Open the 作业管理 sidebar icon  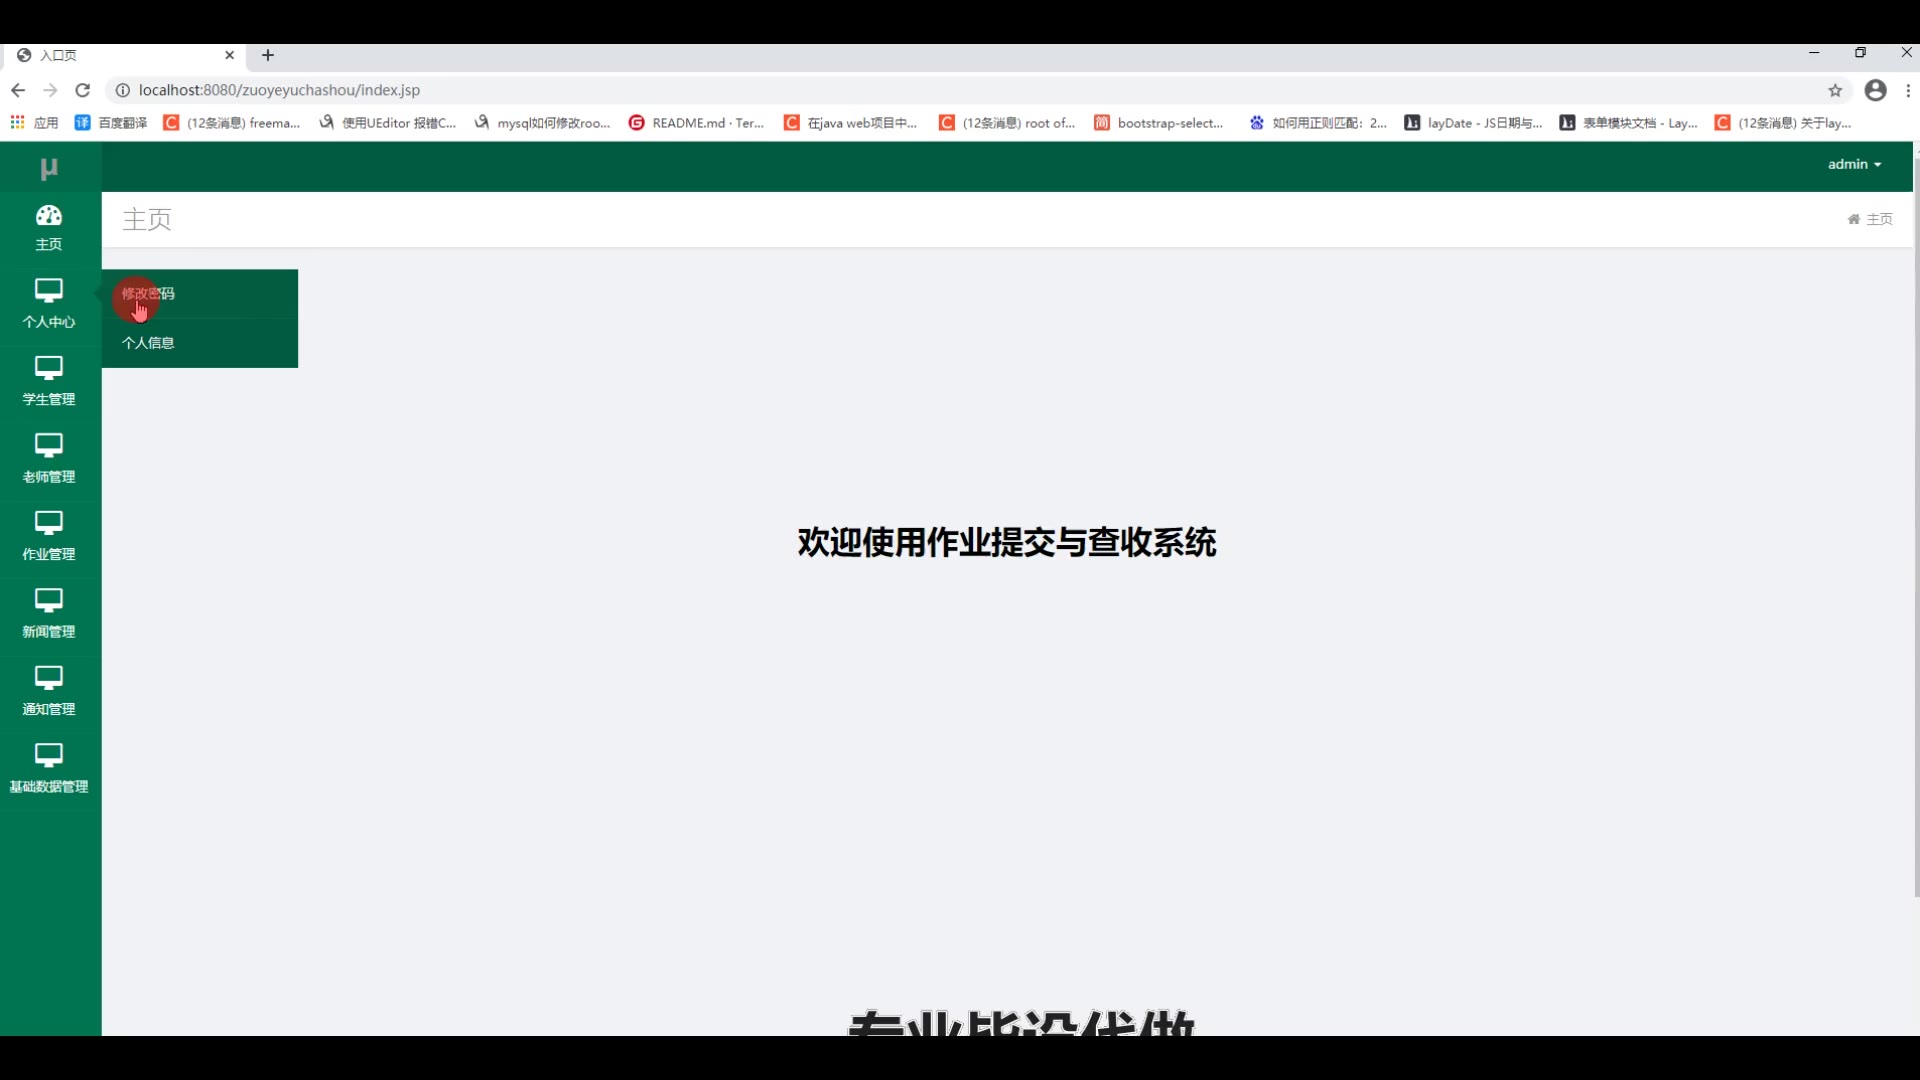[x=48, y=523]
